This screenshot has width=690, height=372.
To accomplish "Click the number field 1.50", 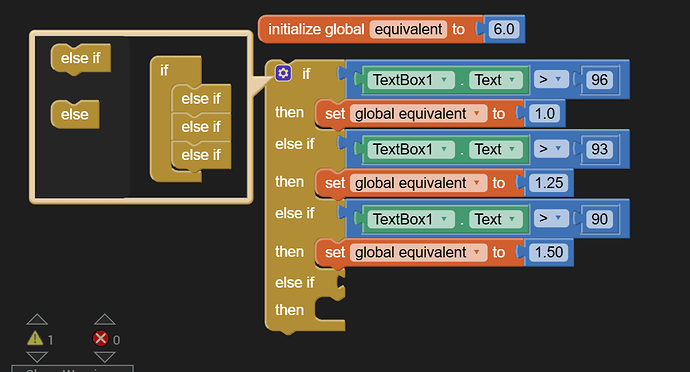I will (x=549, y=252).
